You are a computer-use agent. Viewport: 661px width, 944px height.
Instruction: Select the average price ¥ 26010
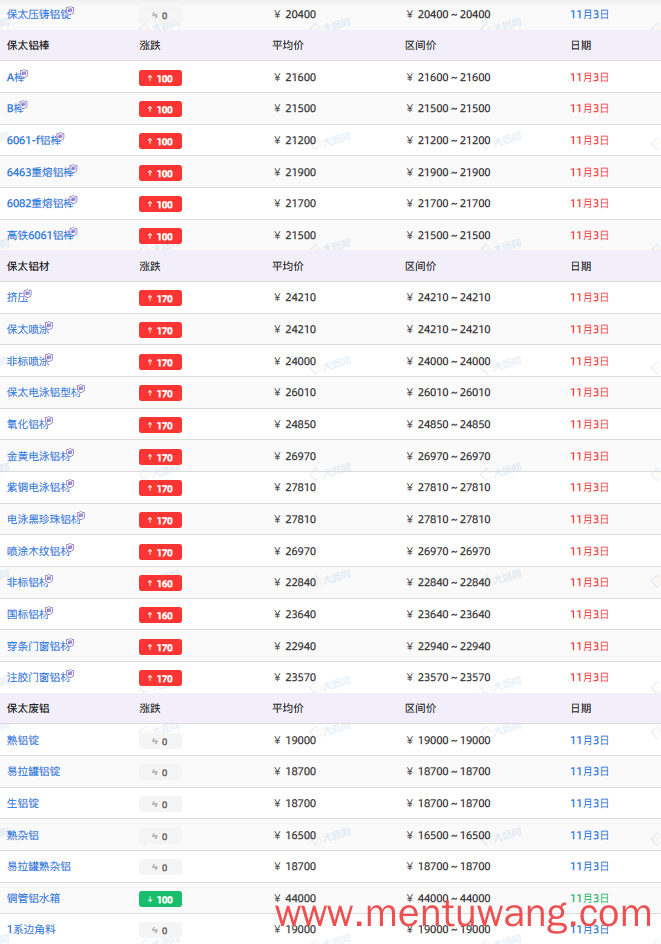[295, 393]
